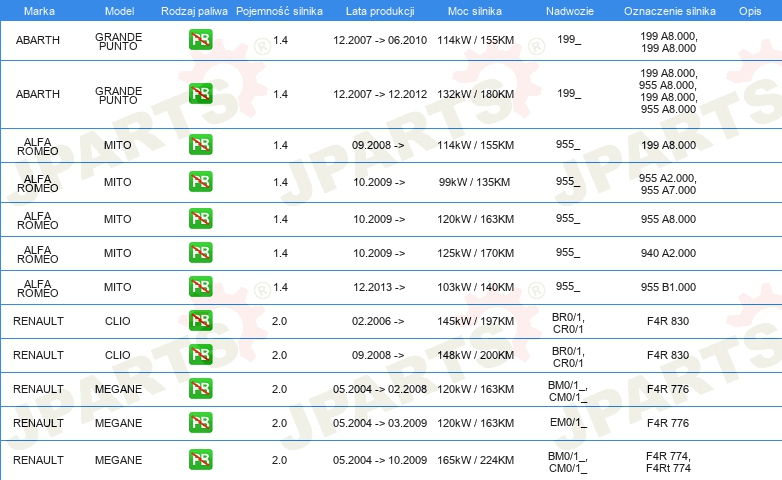Click fuel icon in Mito 103kW / 140KM row
This screenshot has height=480, width=782.
click(200, 287)
